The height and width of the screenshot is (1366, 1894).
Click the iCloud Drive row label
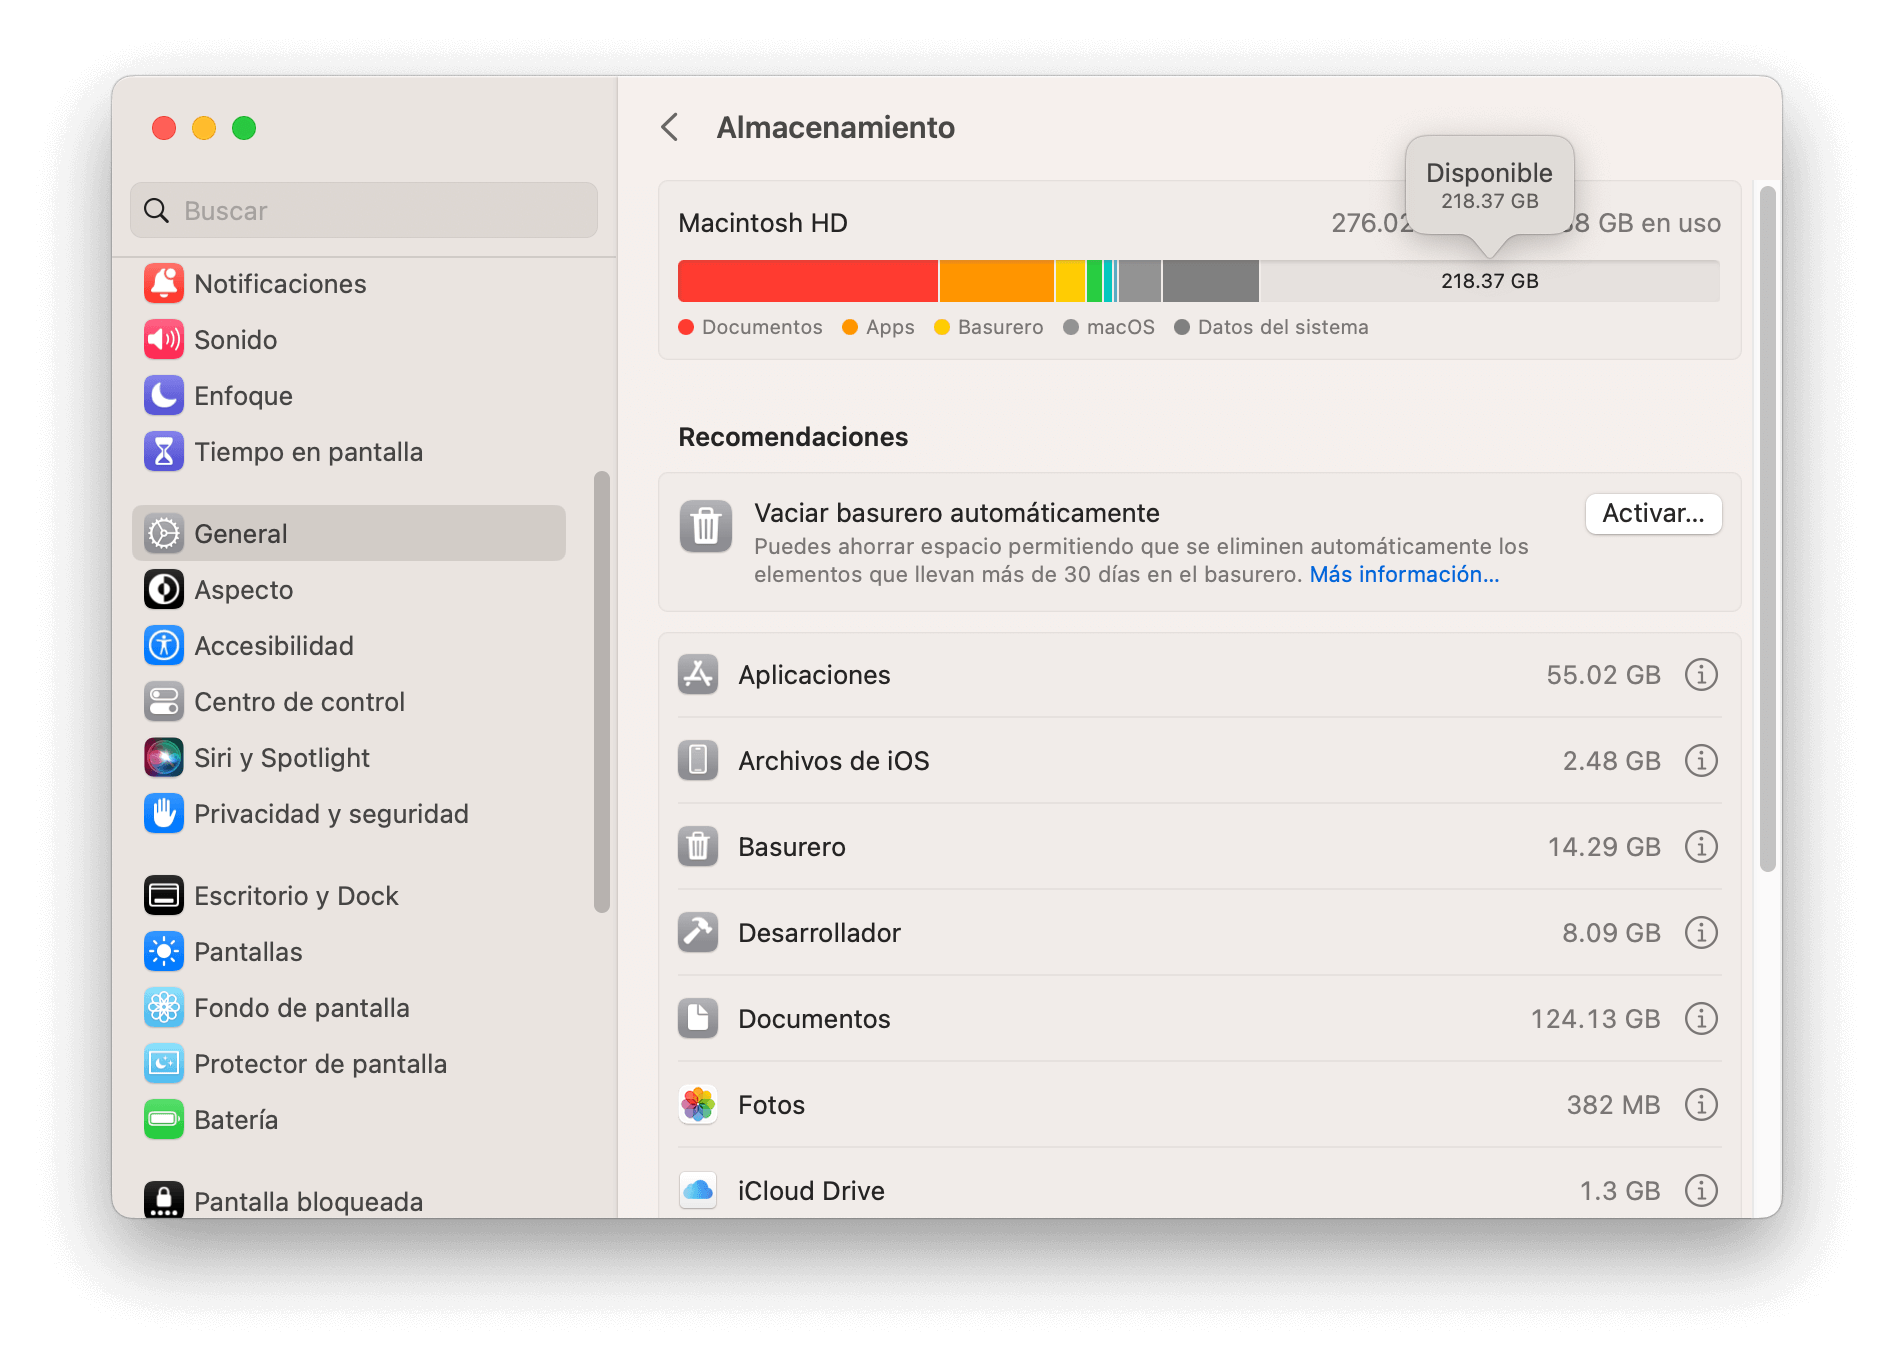[x=811, y=1191]
